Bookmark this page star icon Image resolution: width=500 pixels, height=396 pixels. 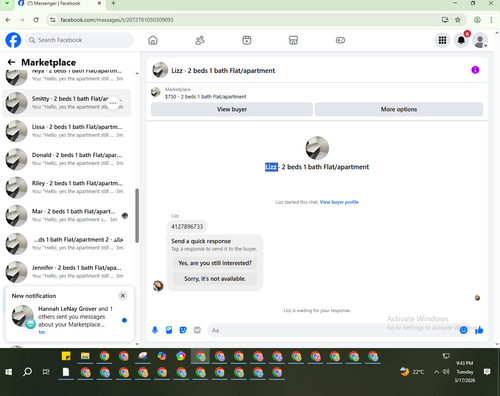[x=458, y=20]
